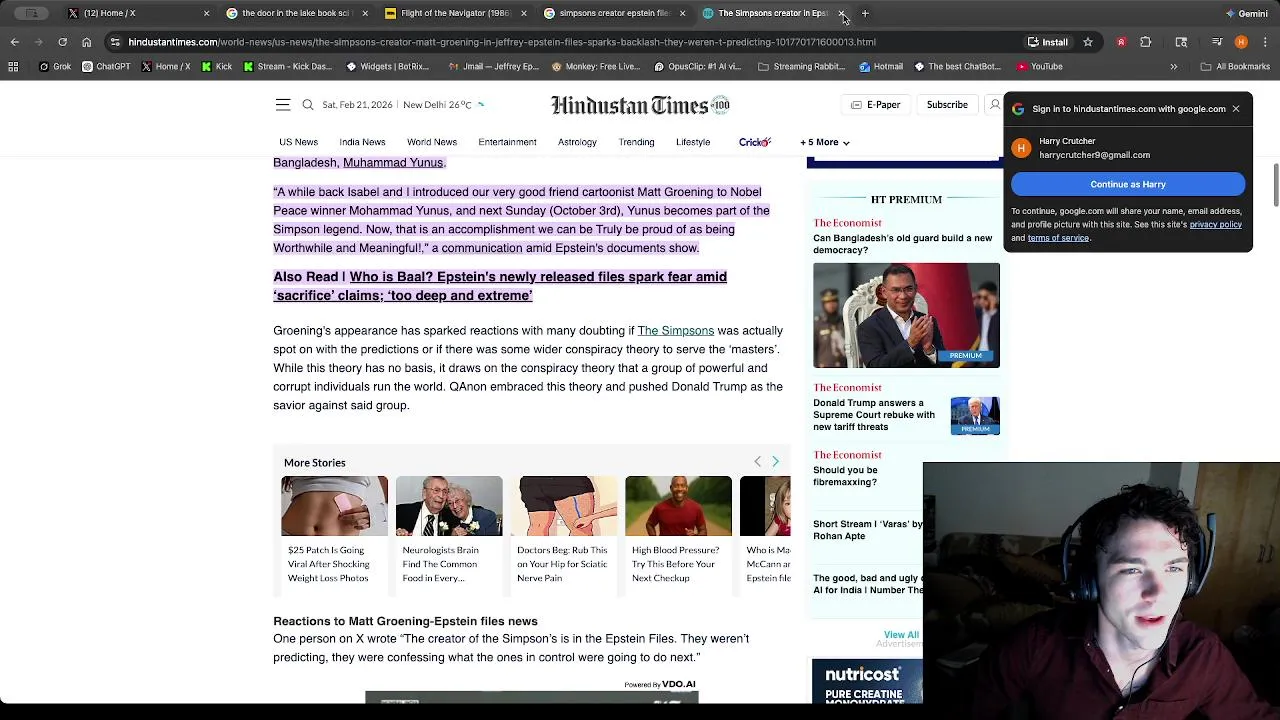Viewport: 1280px width, 720px height.
Task: Open the Extensions puzzle icon
Action: (1146, 42)
